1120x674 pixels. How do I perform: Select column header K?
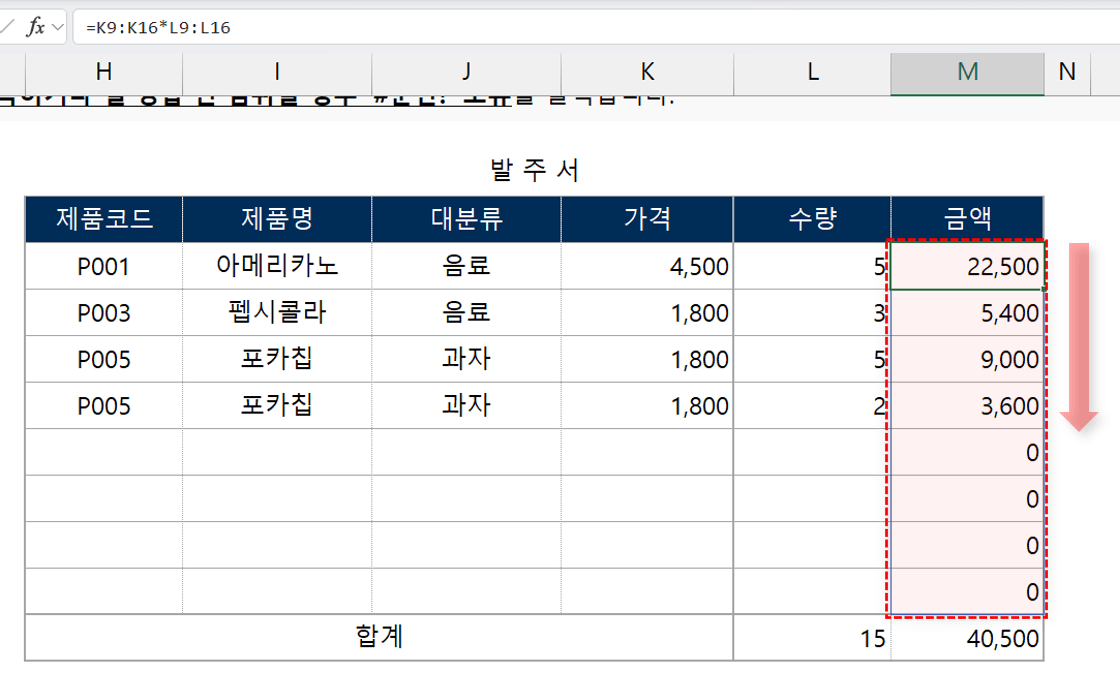pos(646,73)
